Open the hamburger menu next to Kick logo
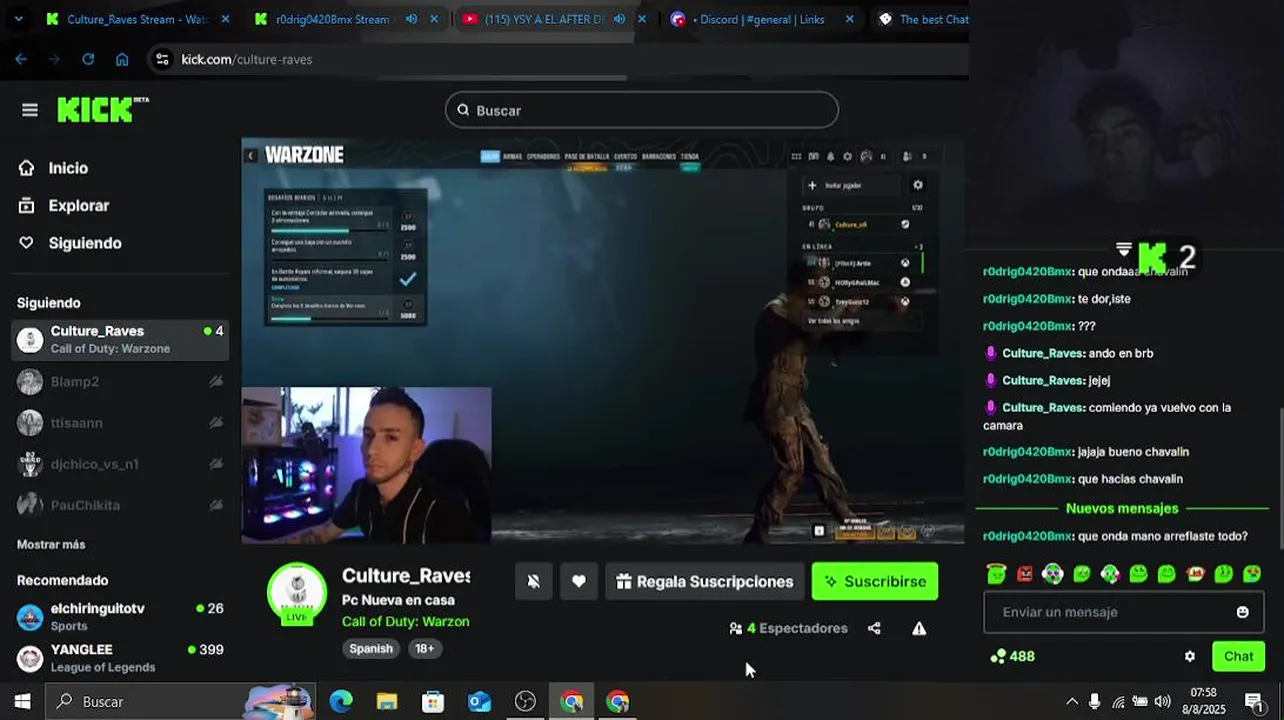Viewport: 1284px width, 720px height. [30, 110]
